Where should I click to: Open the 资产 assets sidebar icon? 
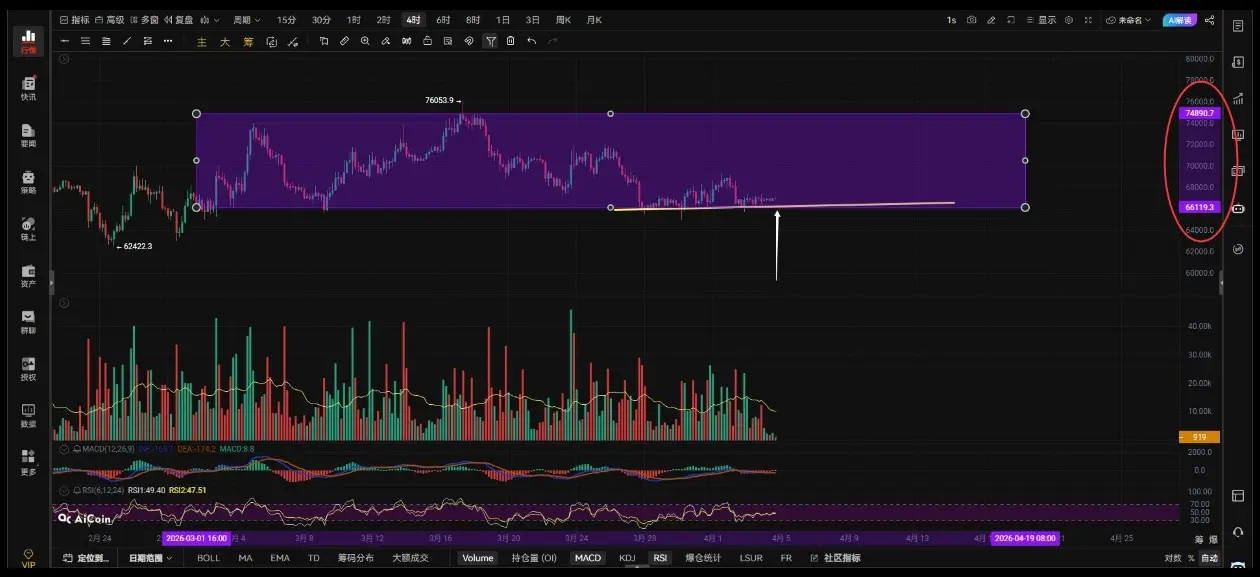pos(28,275)
